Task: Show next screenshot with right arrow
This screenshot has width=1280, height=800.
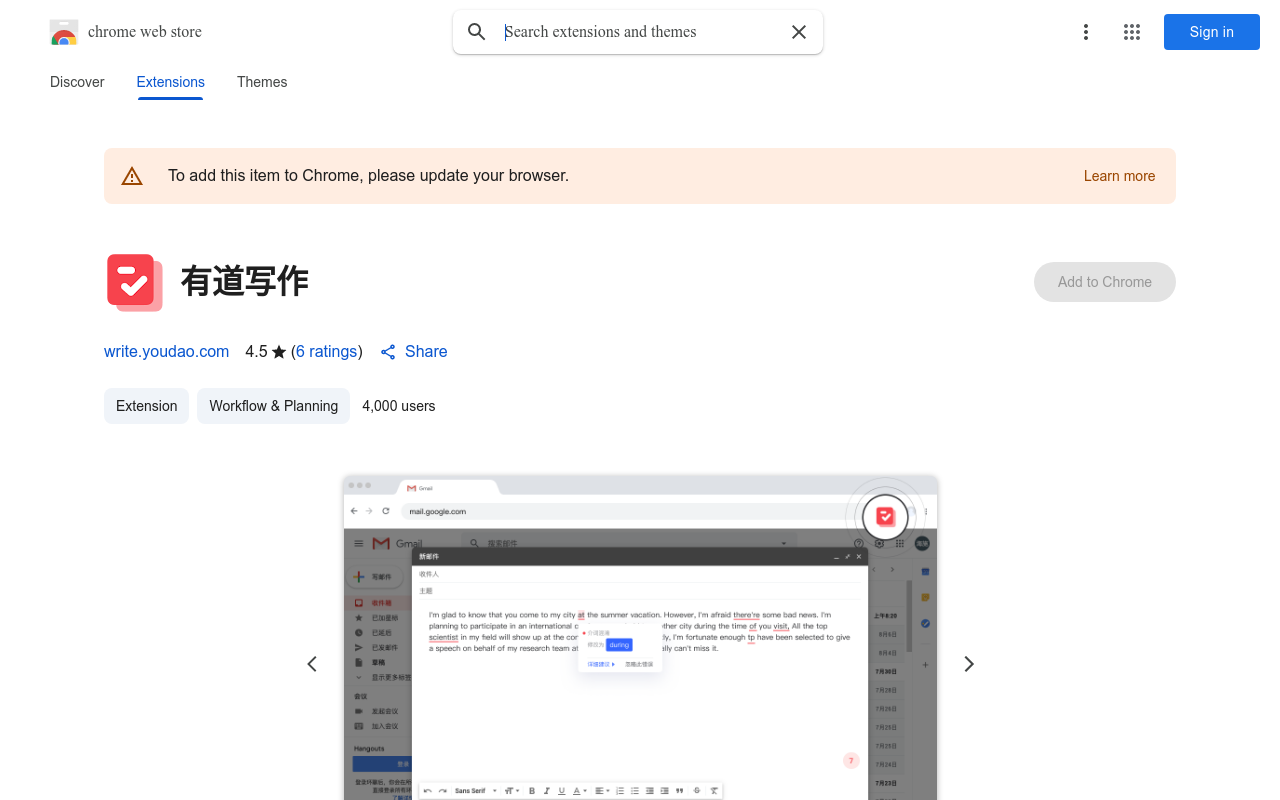Action: [968, 664]
